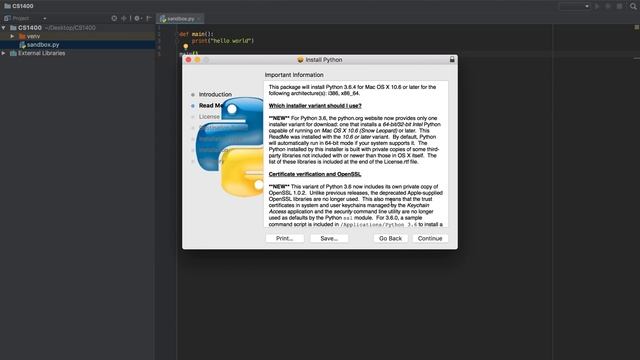Select the CS1400 root in project tree
The width and height of the screenshot is (640, 360).
29,28
